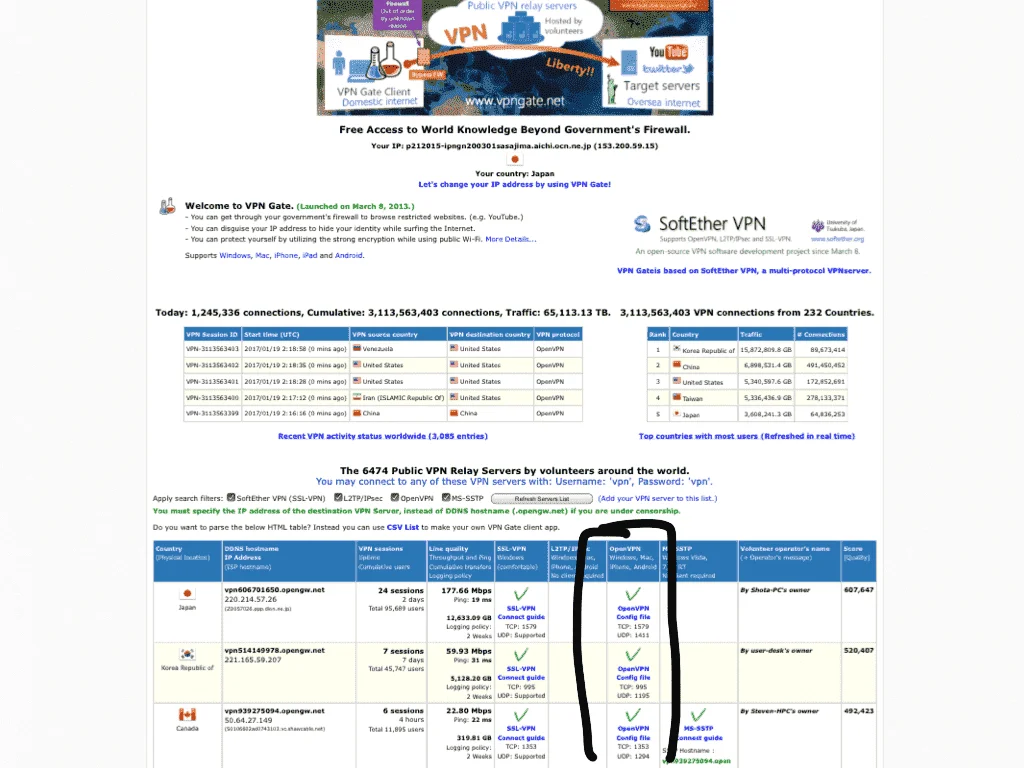Click IP address 220.214.57.26
Image resolution: width=1024 pixels, height=768 pixels.
click(251, 599)
